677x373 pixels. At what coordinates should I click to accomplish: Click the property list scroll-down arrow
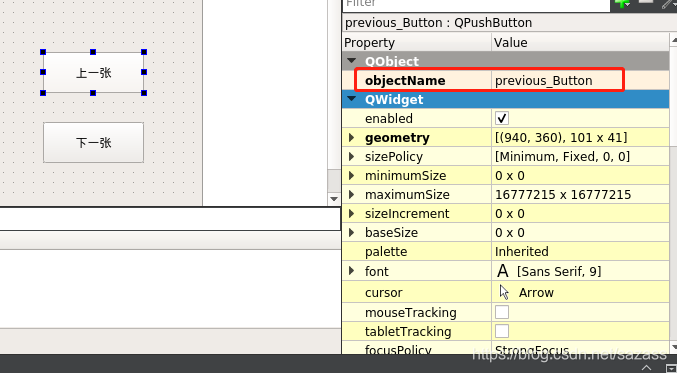[x=674, y=348]
